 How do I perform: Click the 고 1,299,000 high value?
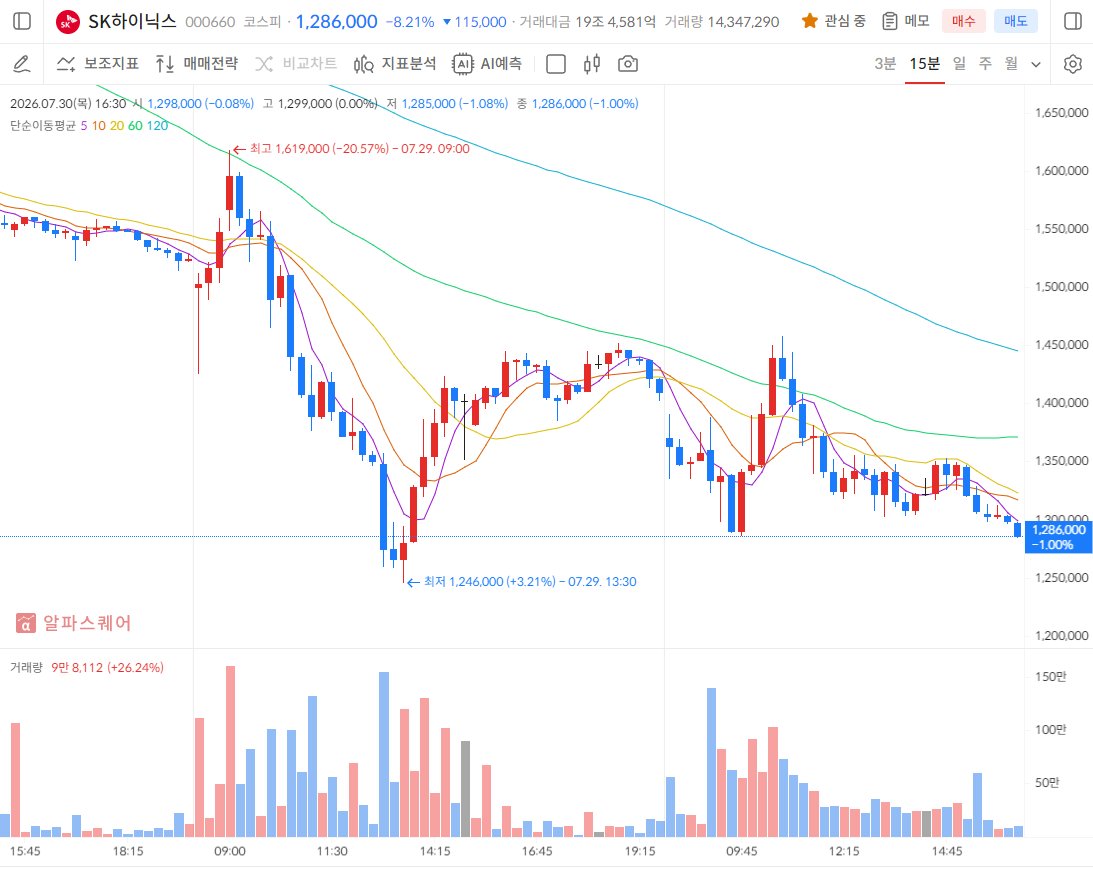[x=319, y=103]
